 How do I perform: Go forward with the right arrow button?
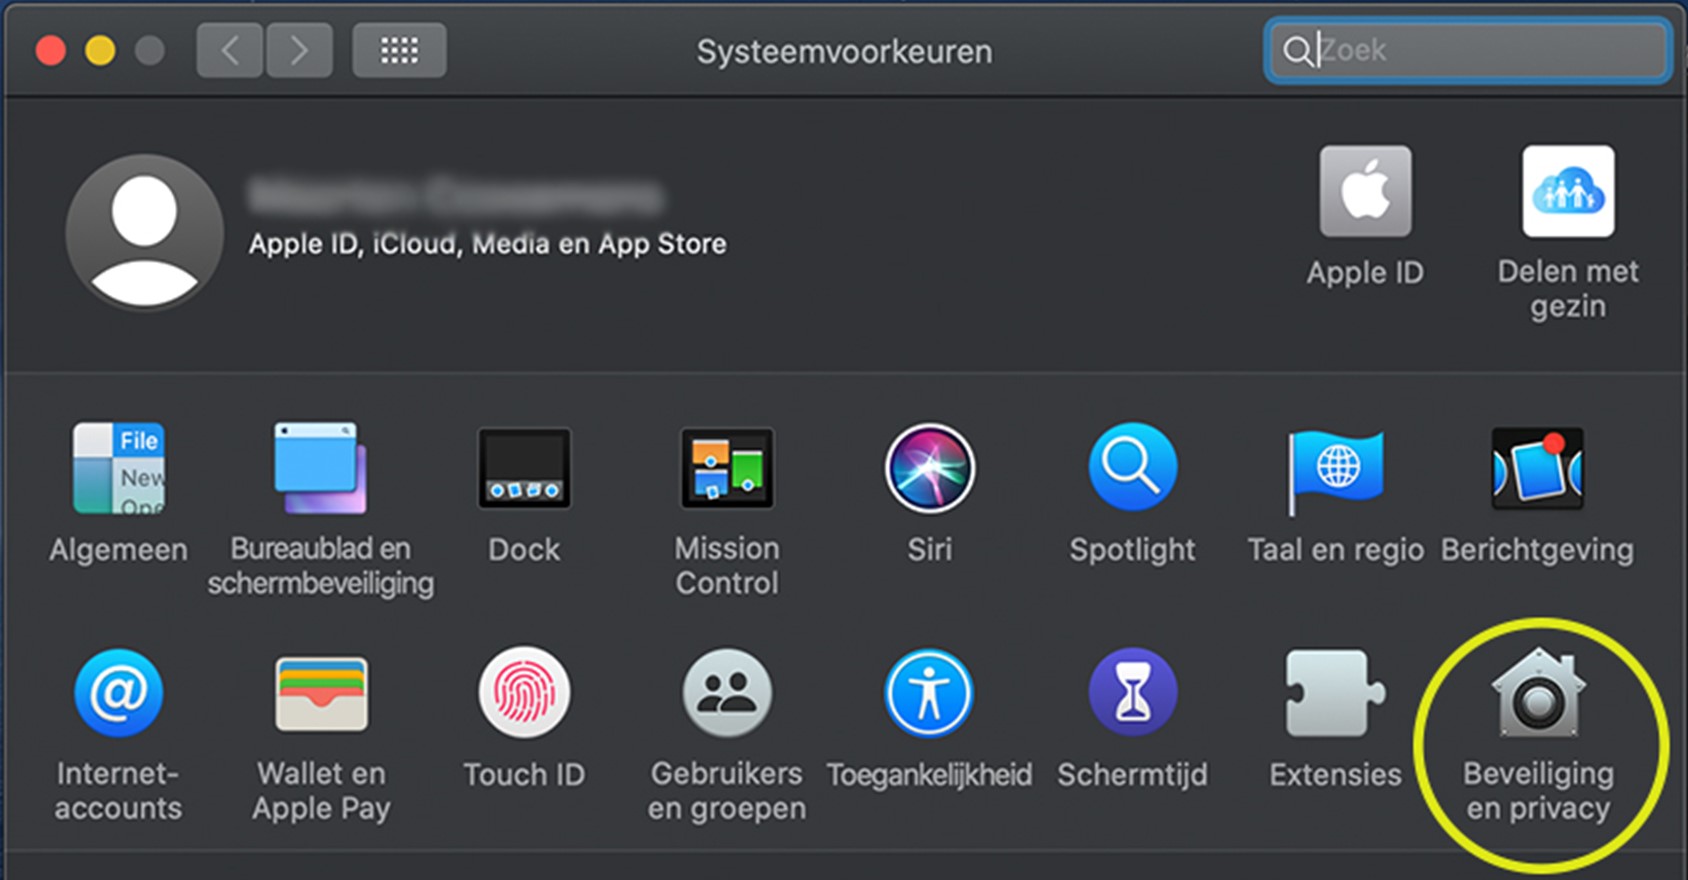tap(299, 50)
